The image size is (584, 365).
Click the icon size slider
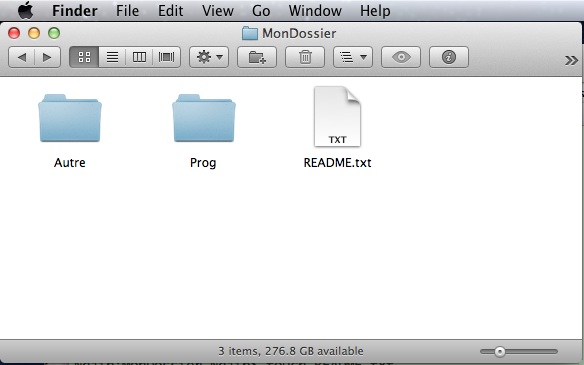[x=519, y=351]
